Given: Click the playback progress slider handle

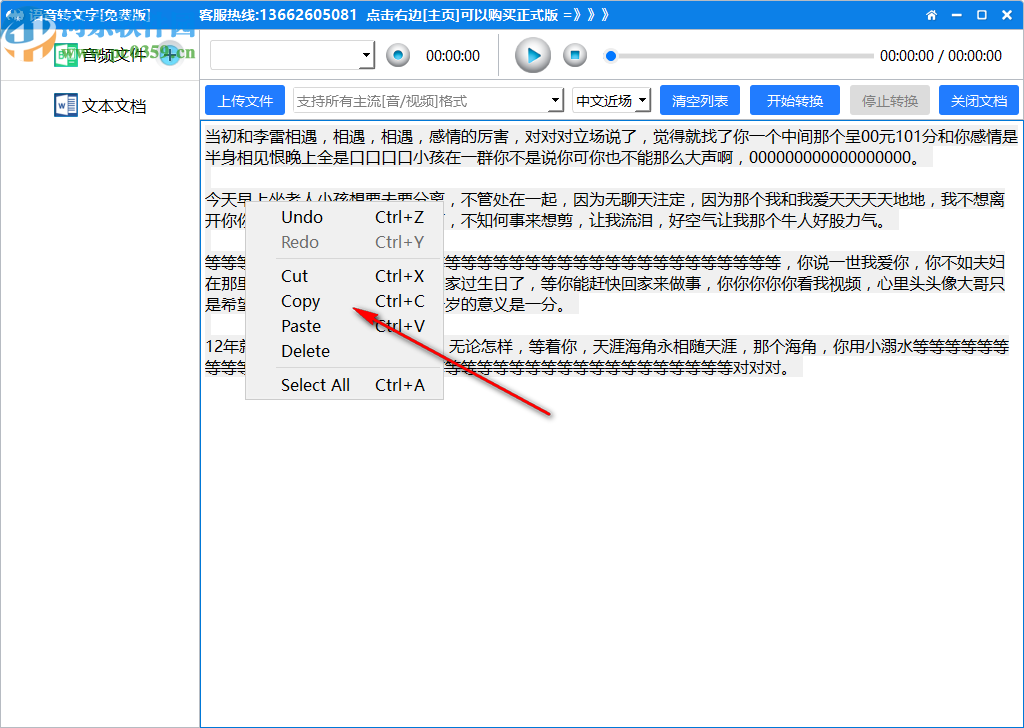Looking at the screenshot, I should pos(611,56).
